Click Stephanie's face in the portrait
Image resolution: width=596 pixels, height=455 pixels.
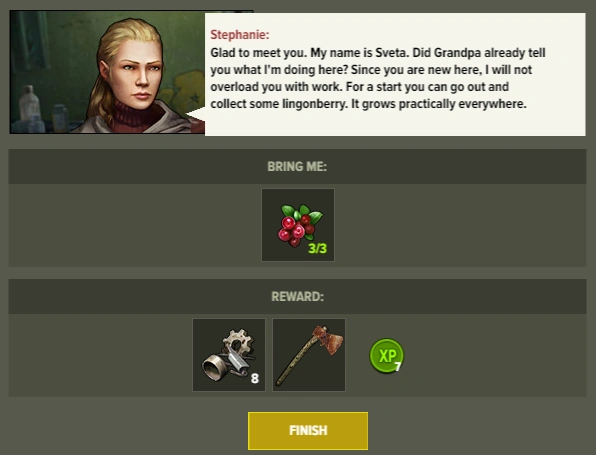click(140, 72)
